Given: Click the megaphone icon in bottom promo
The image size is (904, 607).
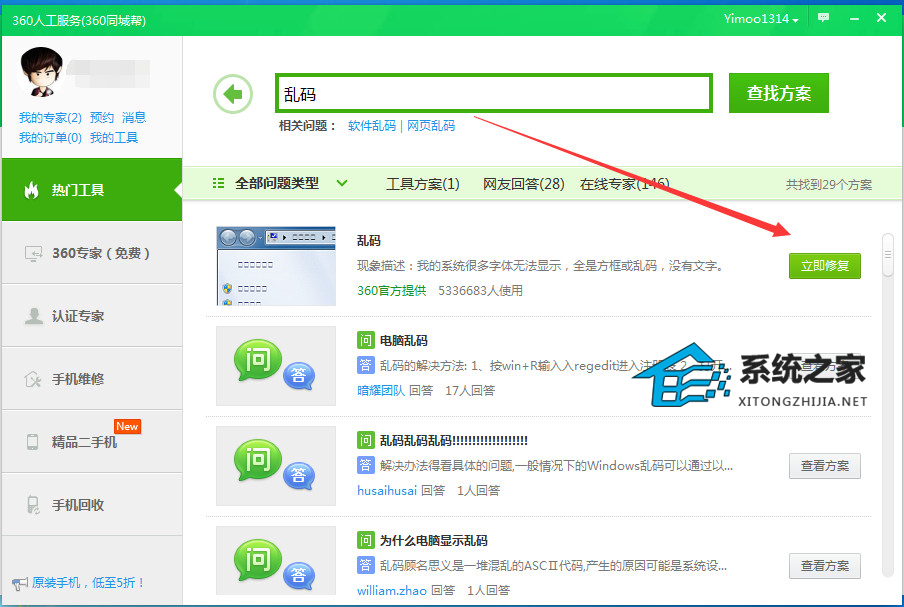Looking at the screenshot, I should tap(20, 584).
